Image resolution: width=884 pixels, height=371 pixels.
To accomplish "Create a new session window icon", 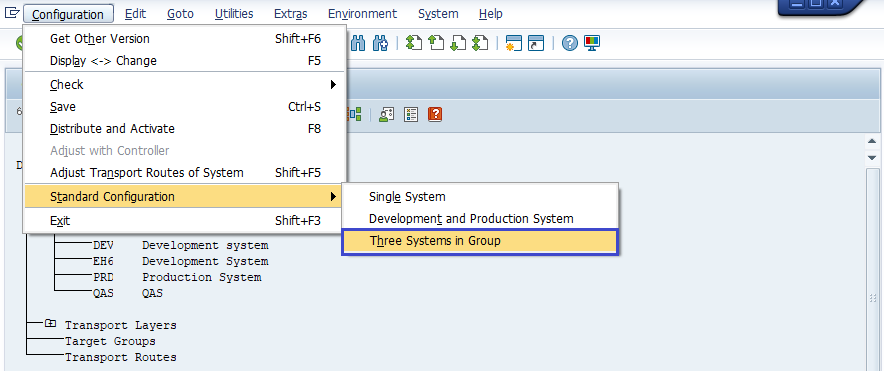I will [x=514, y=43].
